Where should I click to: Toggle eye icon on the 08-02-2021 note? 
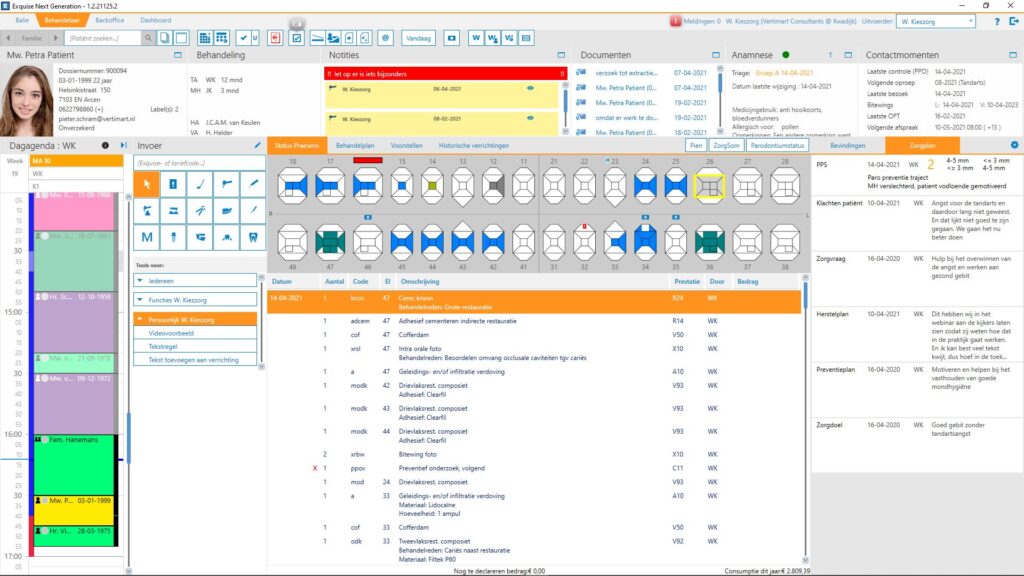click(x=530, y=118)
